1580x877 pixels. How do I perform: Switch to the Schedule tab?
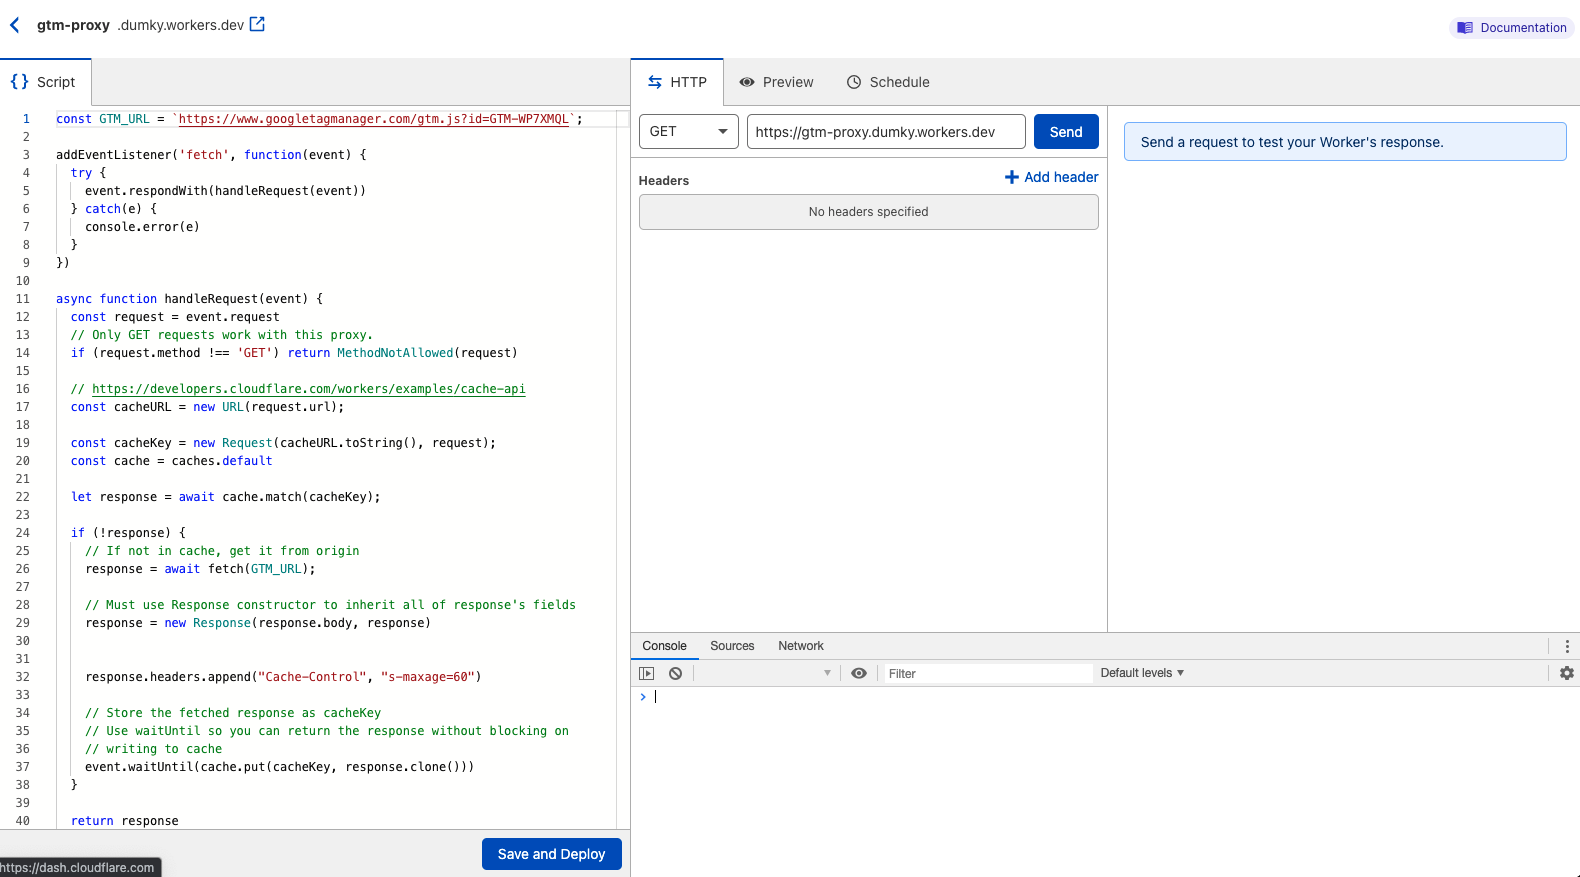pyautogui.click(x=888, y=82)
